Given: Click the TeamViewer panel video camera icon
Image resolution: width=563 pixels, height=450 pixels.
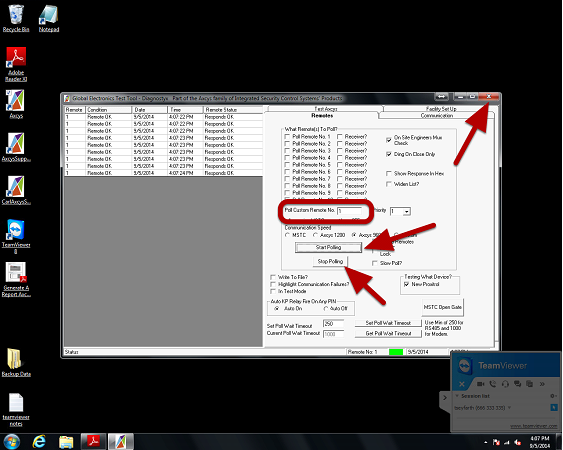Looking at the screenshot, I should pos(480,384).
